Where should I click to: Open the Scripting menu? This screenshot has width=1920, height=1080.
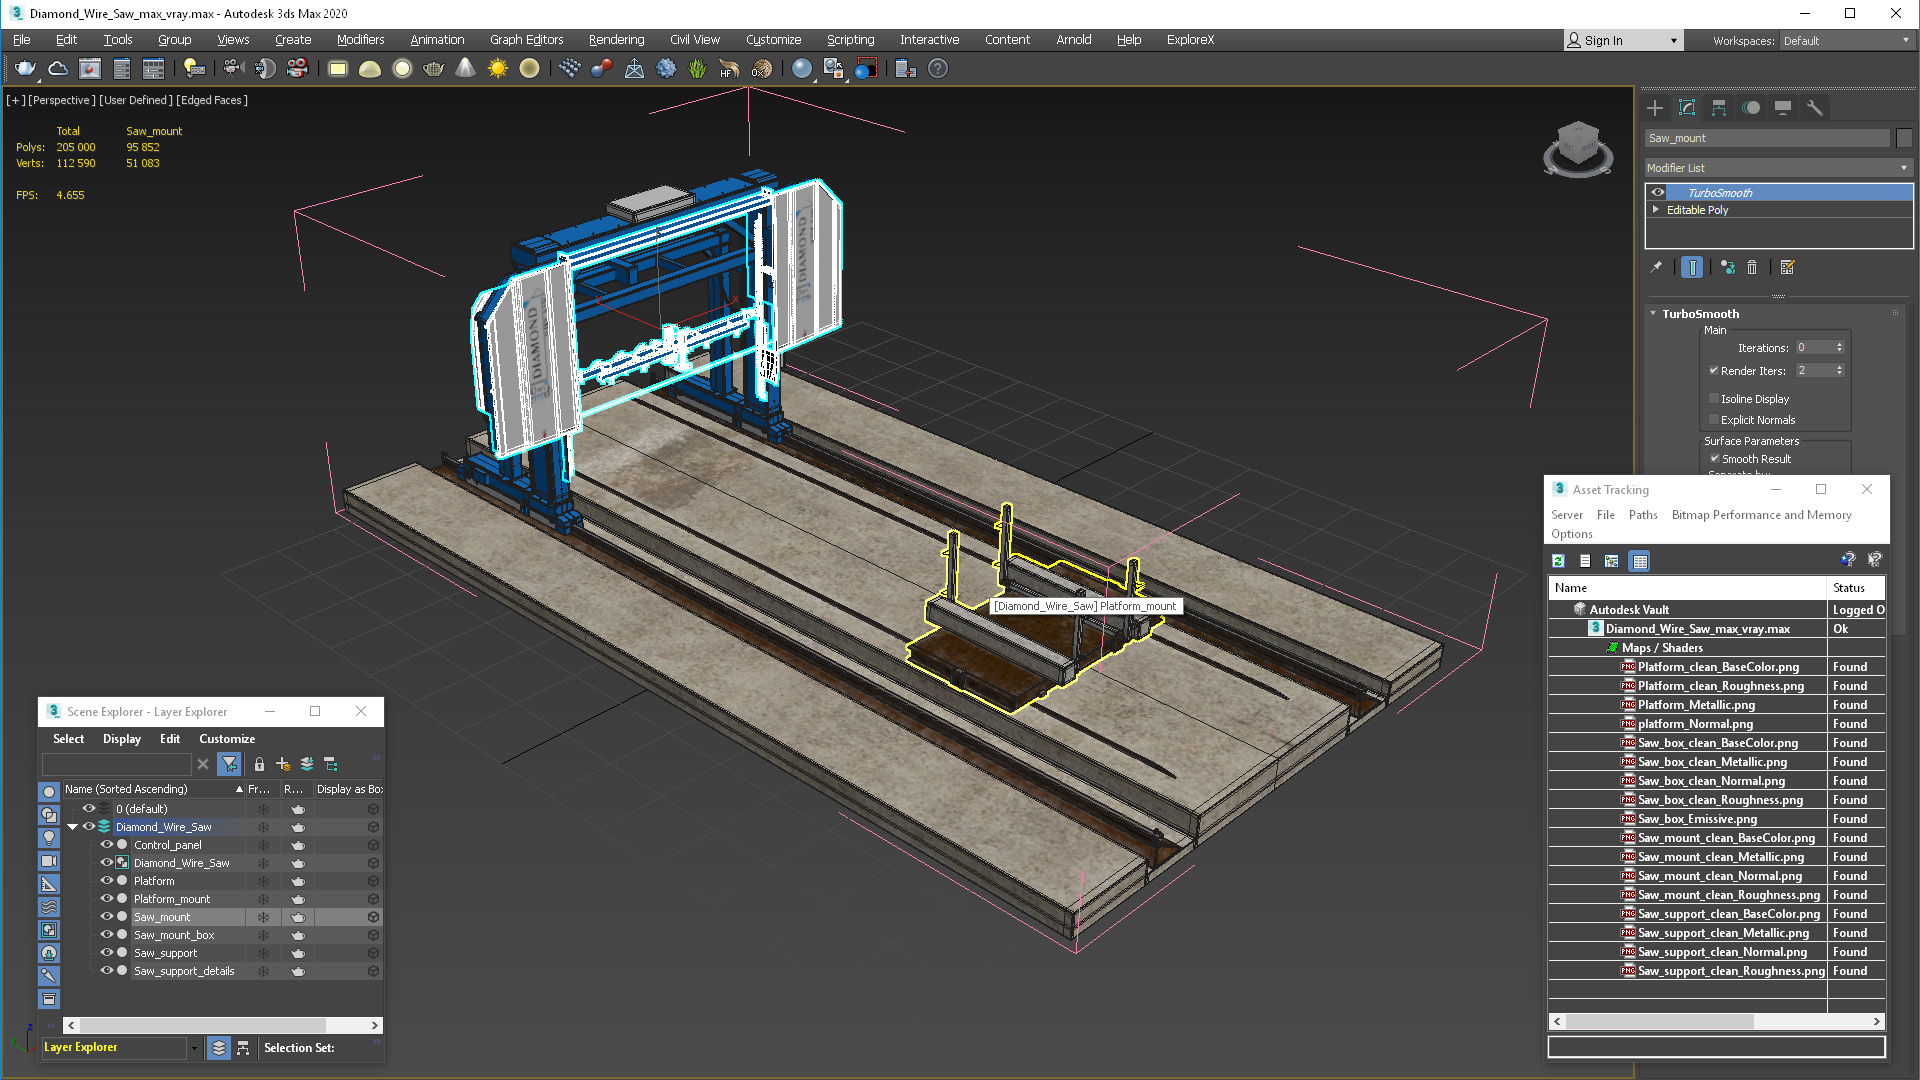pyautogui.click(x=850, y=40)
